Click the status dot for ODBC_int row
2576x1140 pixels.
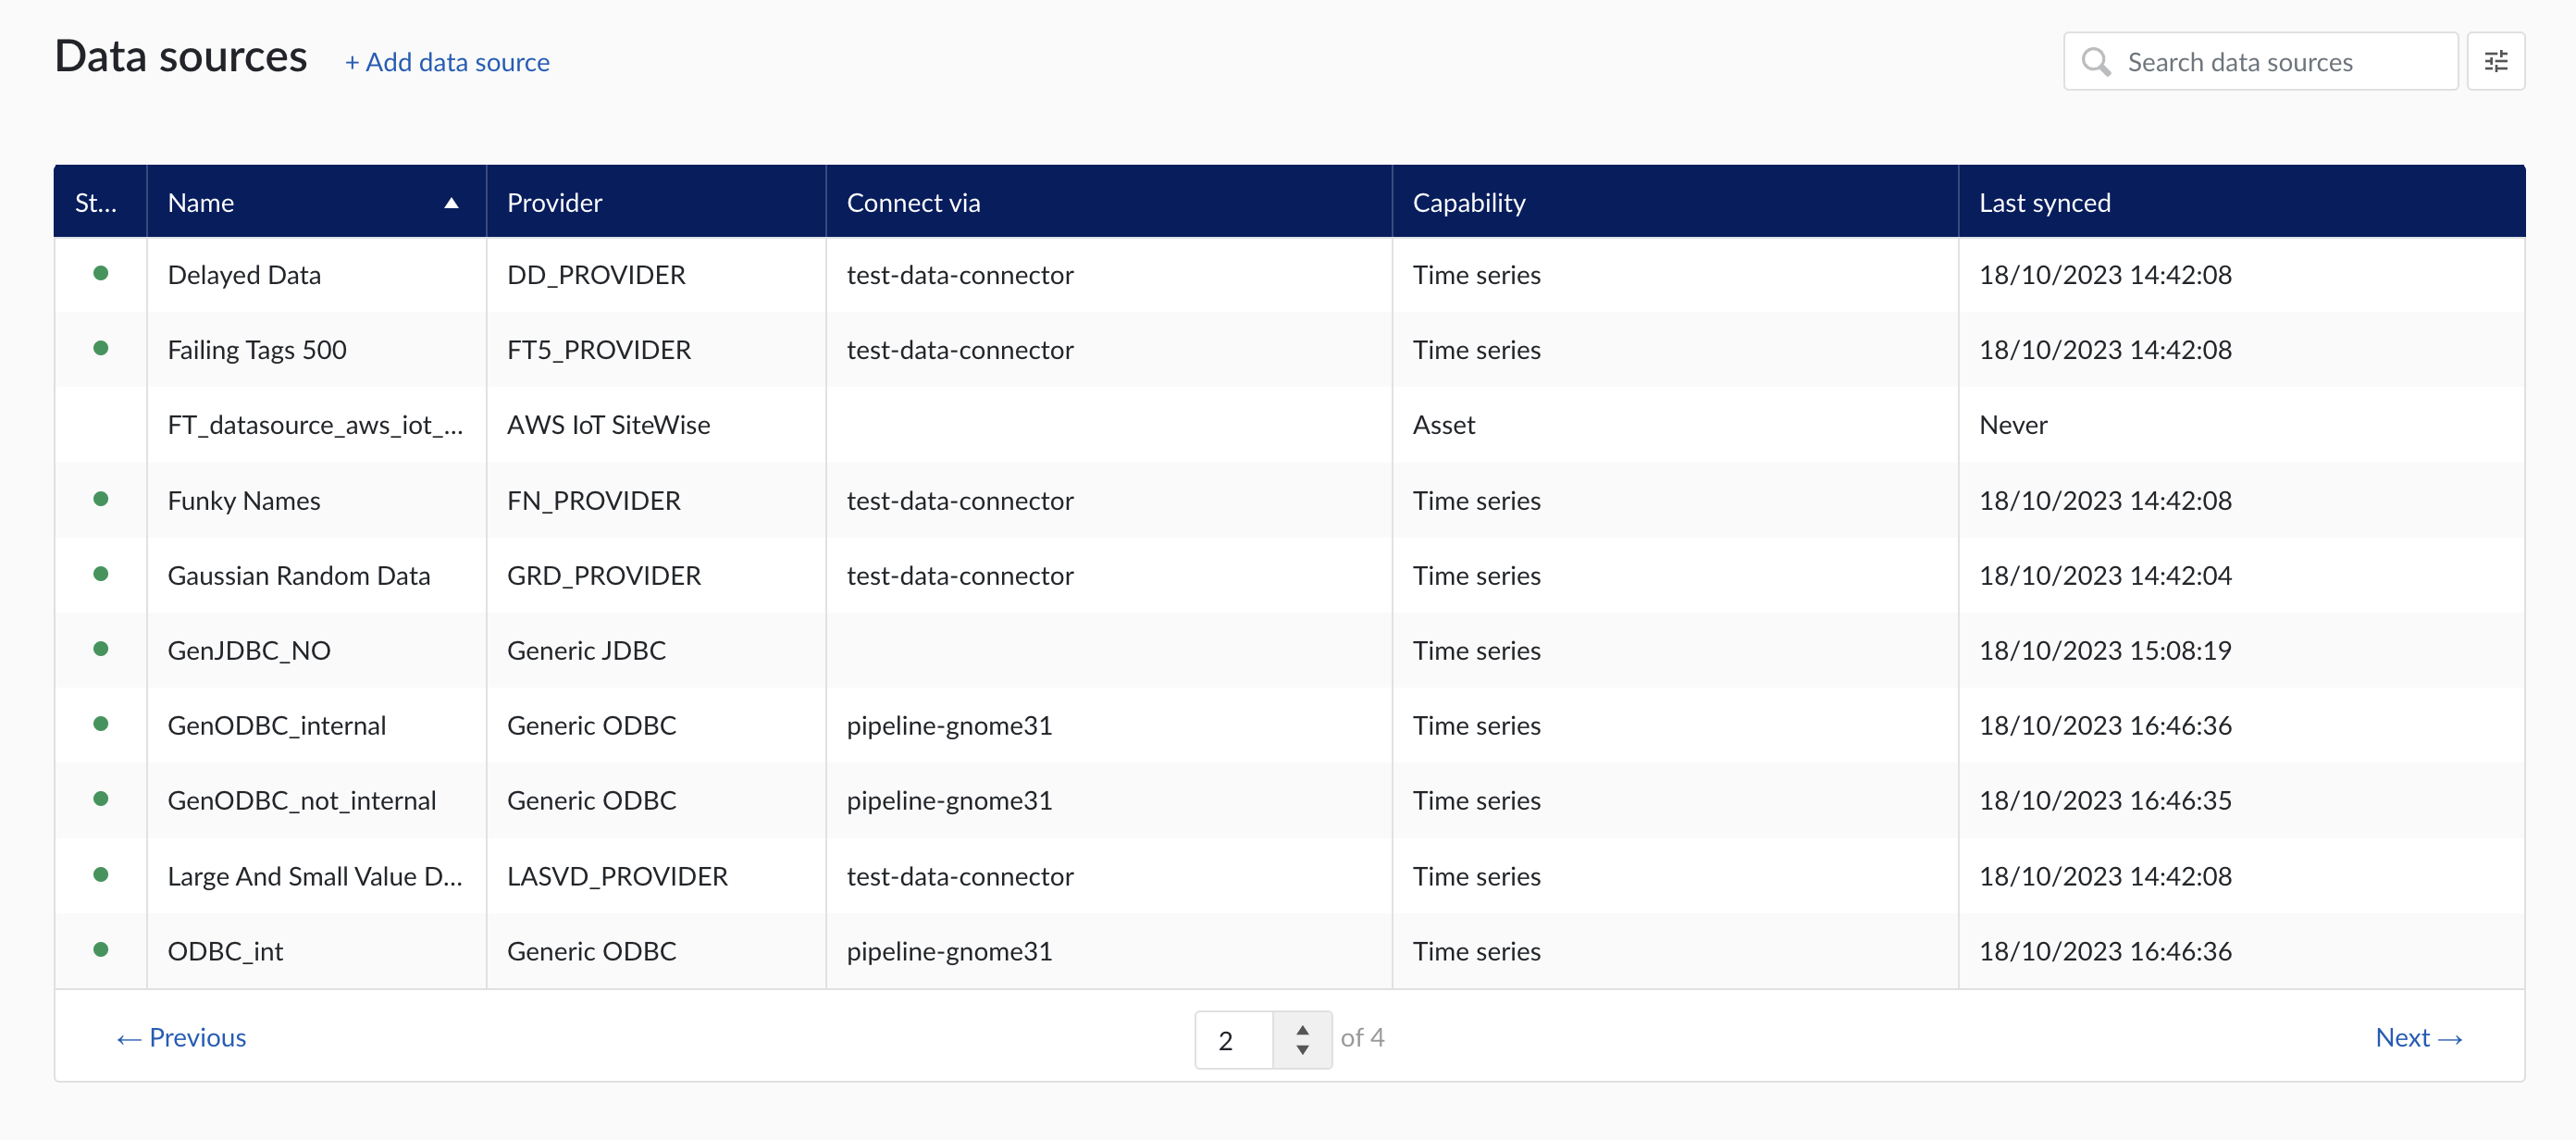[x=100, y=951]
